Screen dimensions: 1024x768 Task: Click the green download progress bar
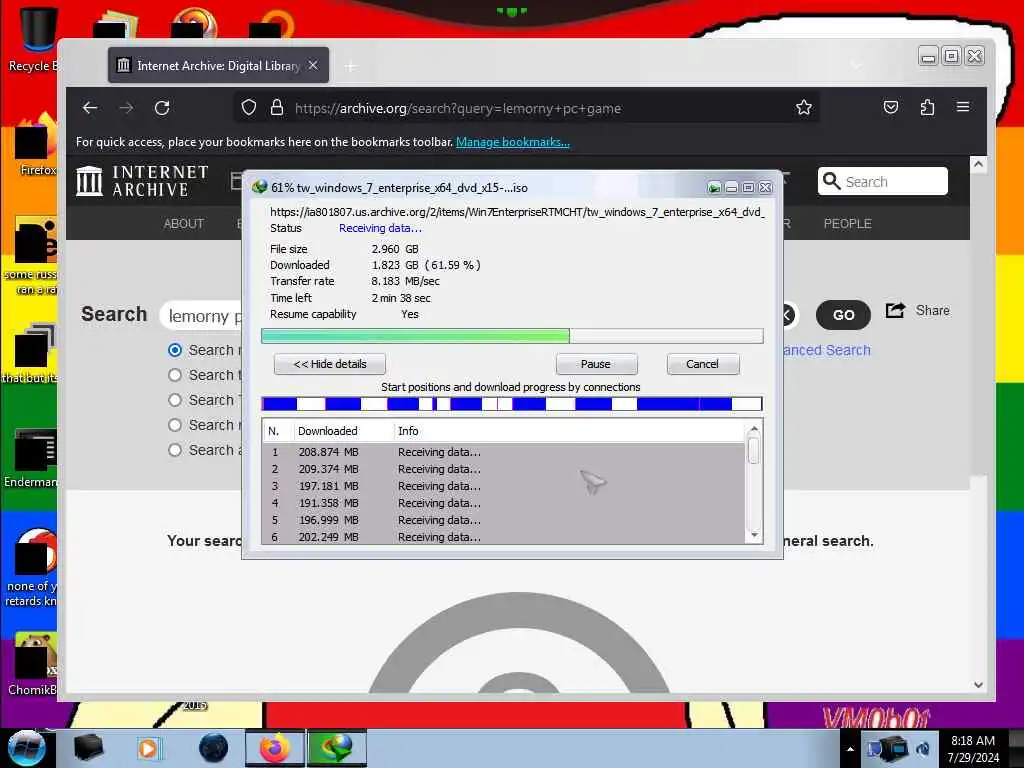[x=512, y=336]
